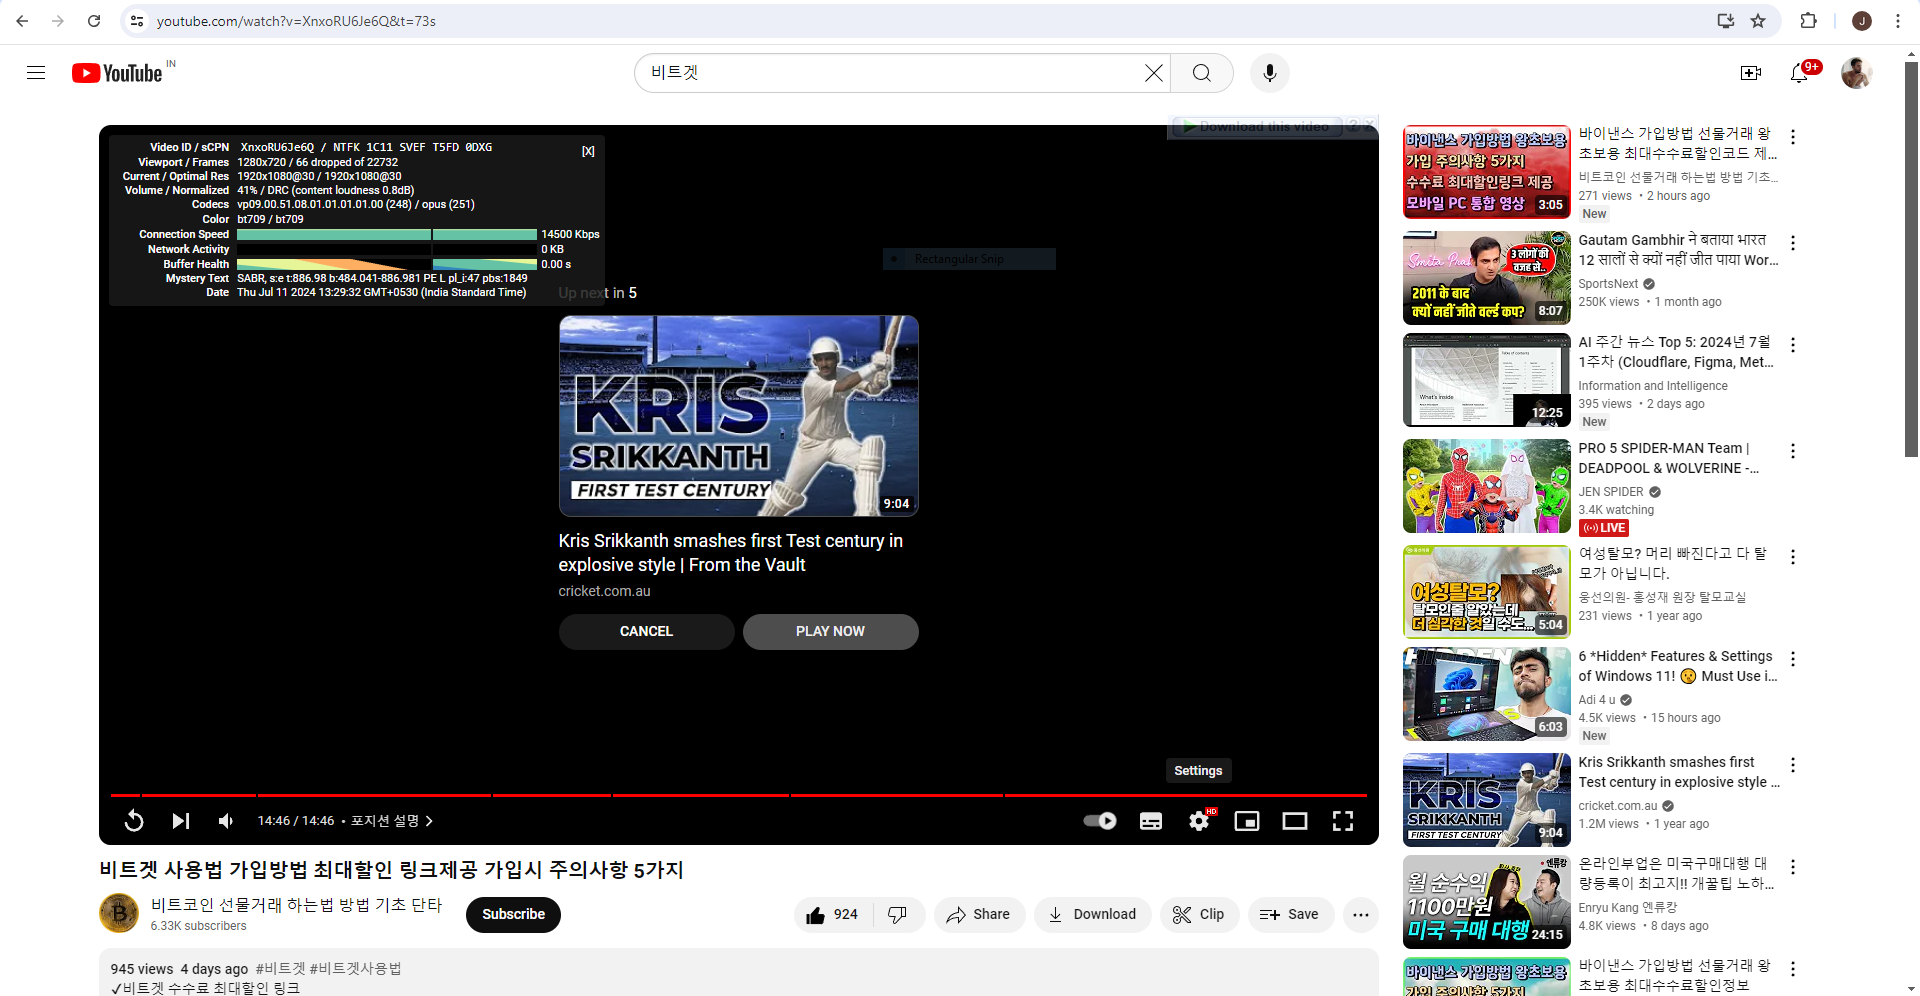The width and height of the screenshot is (1920, 996).
Task: Open the PRO 5 SPIDER-MAN live thumbnail
Action: [1486, 486]
